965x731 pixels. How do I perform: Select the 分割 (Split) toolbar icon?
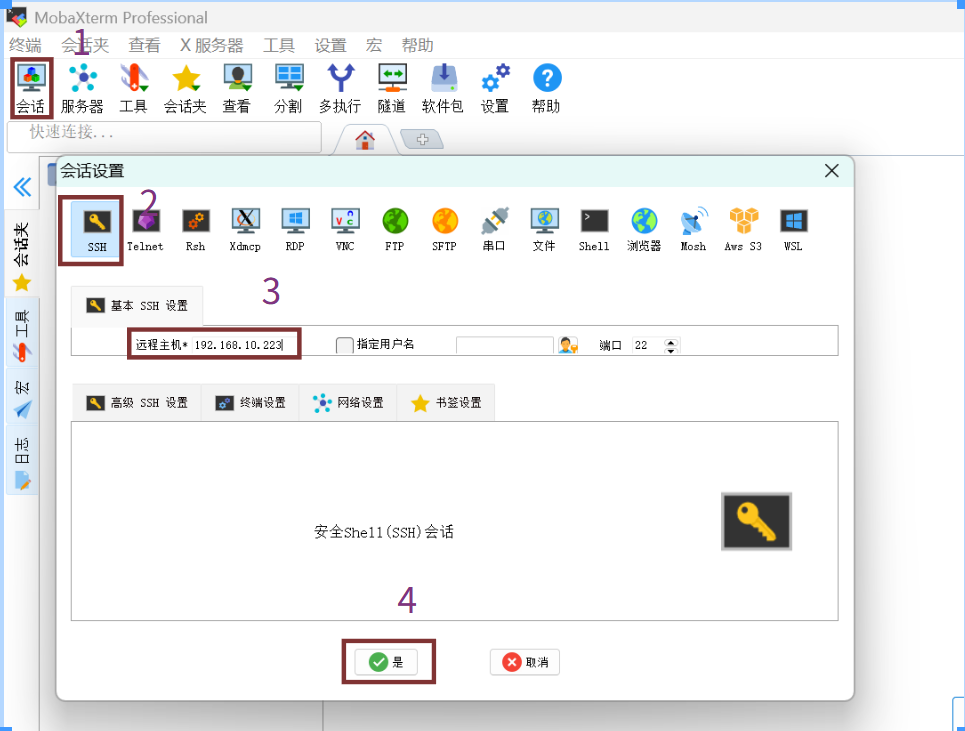coord(289,88)
